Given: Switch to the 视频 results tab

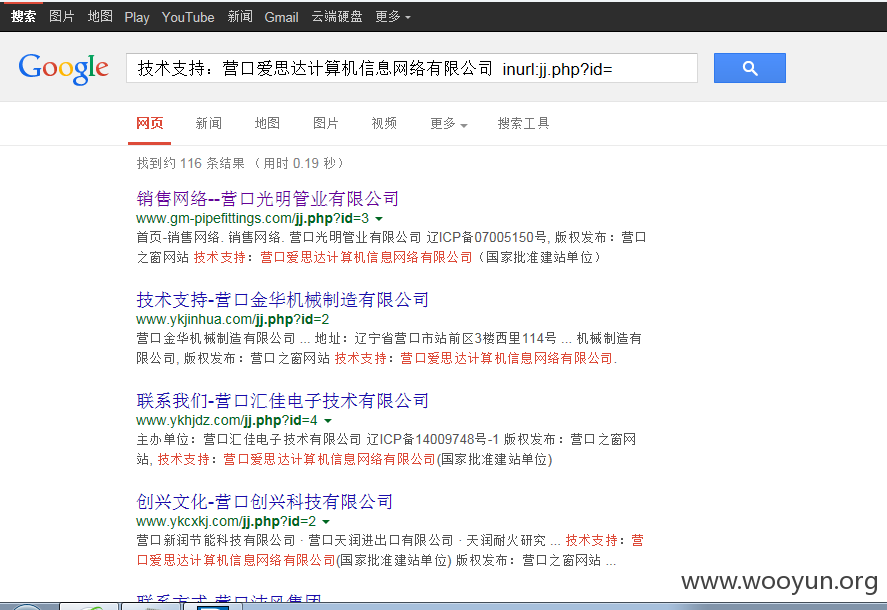Looking at the screenshot, I should (384, 123).
